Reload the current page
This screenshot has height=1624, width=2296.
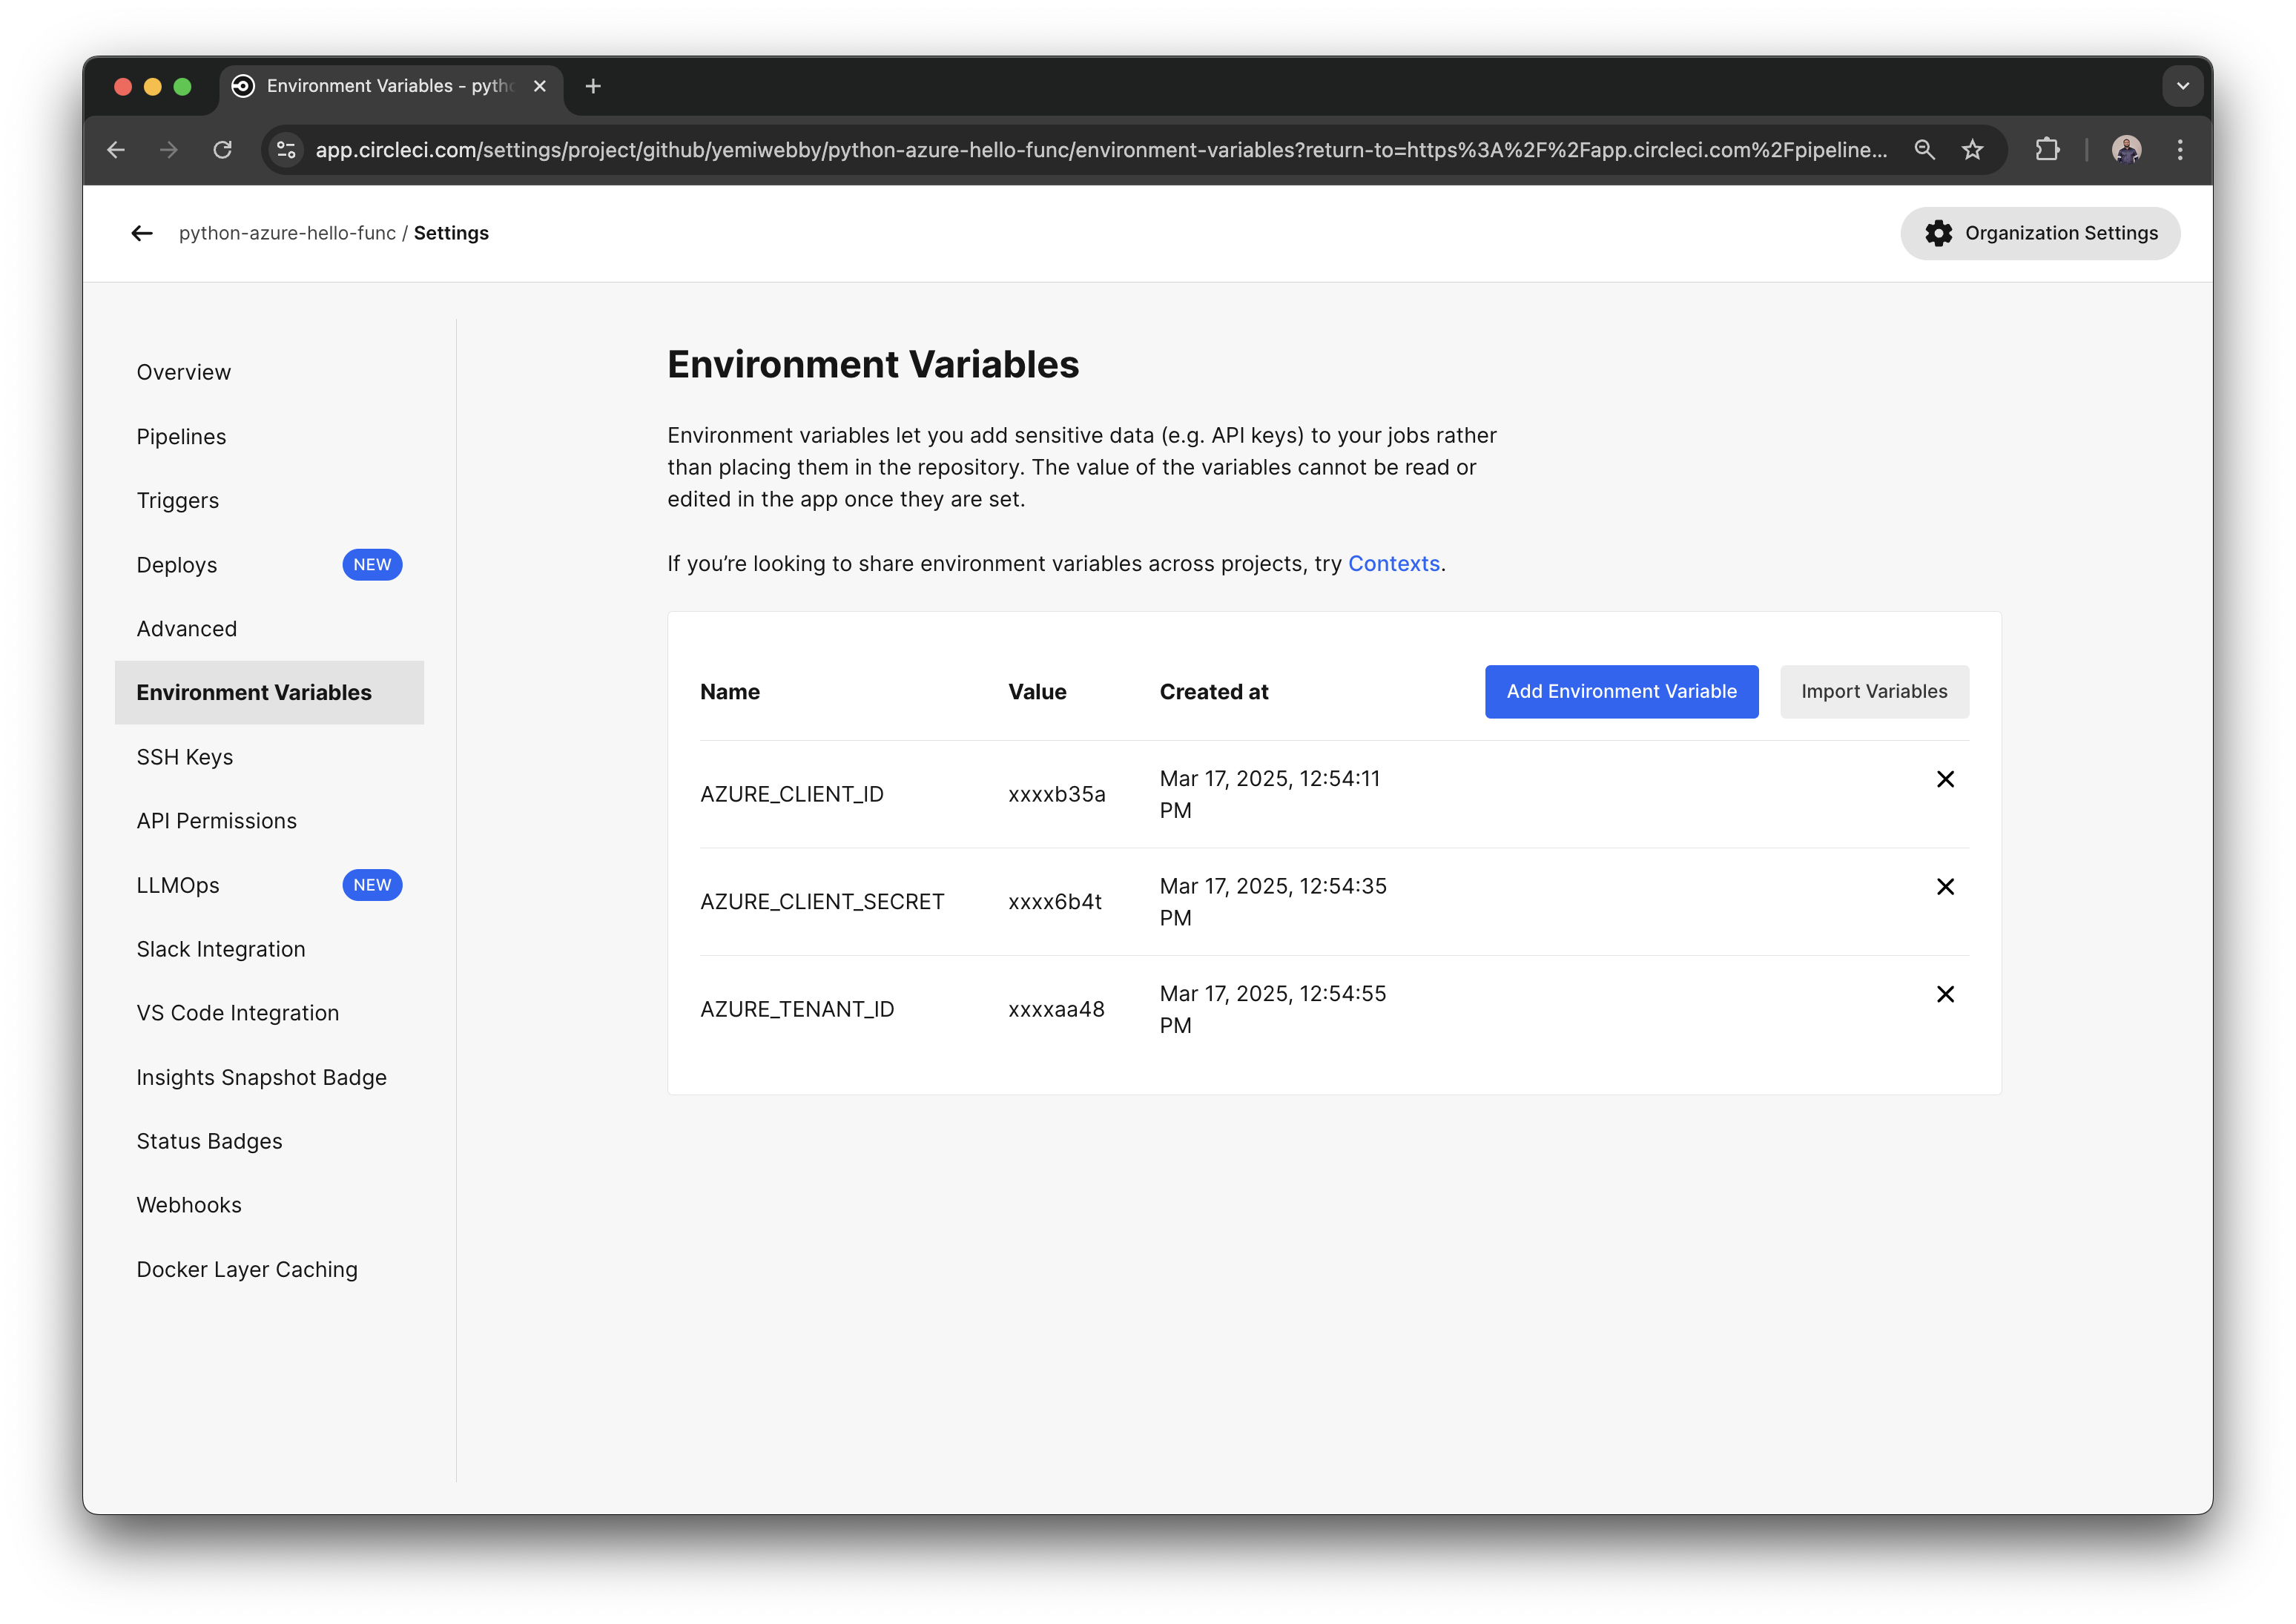[x=223, y=149]
